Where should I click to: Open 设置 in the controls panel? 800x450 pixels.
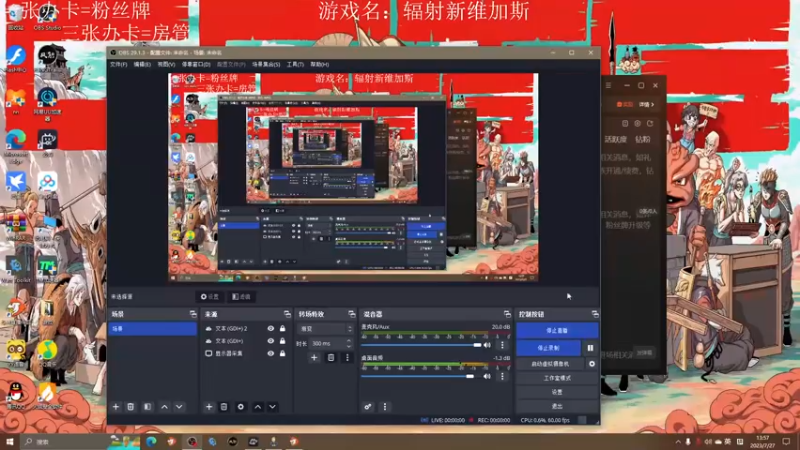coord(557,392)
